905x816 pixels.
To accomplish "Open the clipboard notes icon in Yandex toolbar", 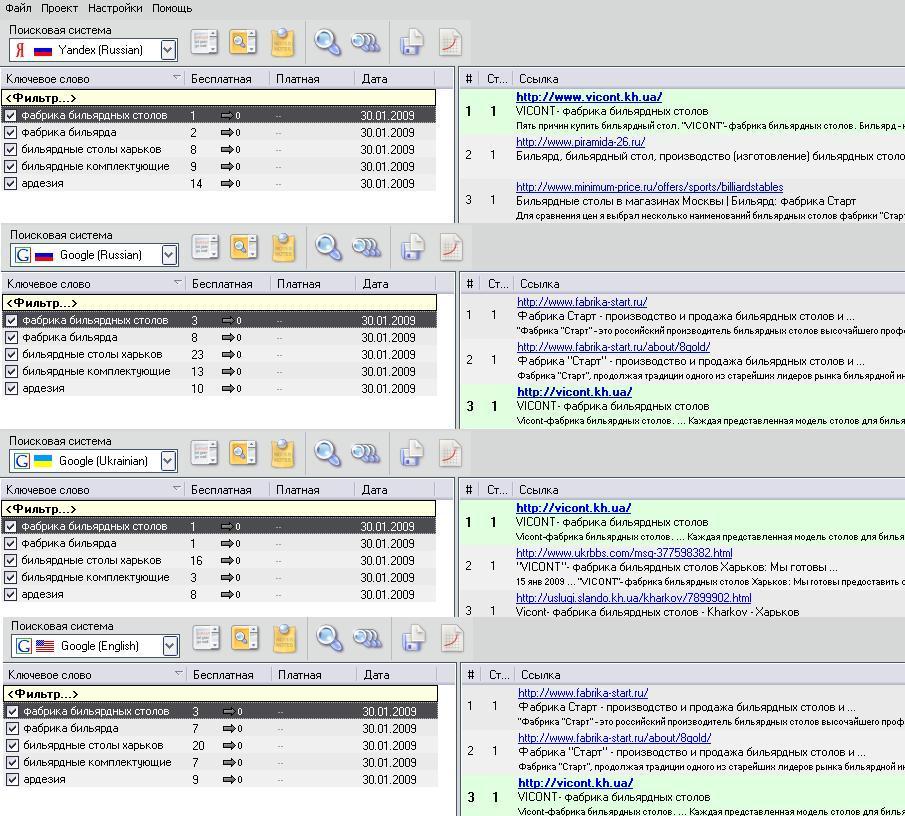I will tap(283, 42).
